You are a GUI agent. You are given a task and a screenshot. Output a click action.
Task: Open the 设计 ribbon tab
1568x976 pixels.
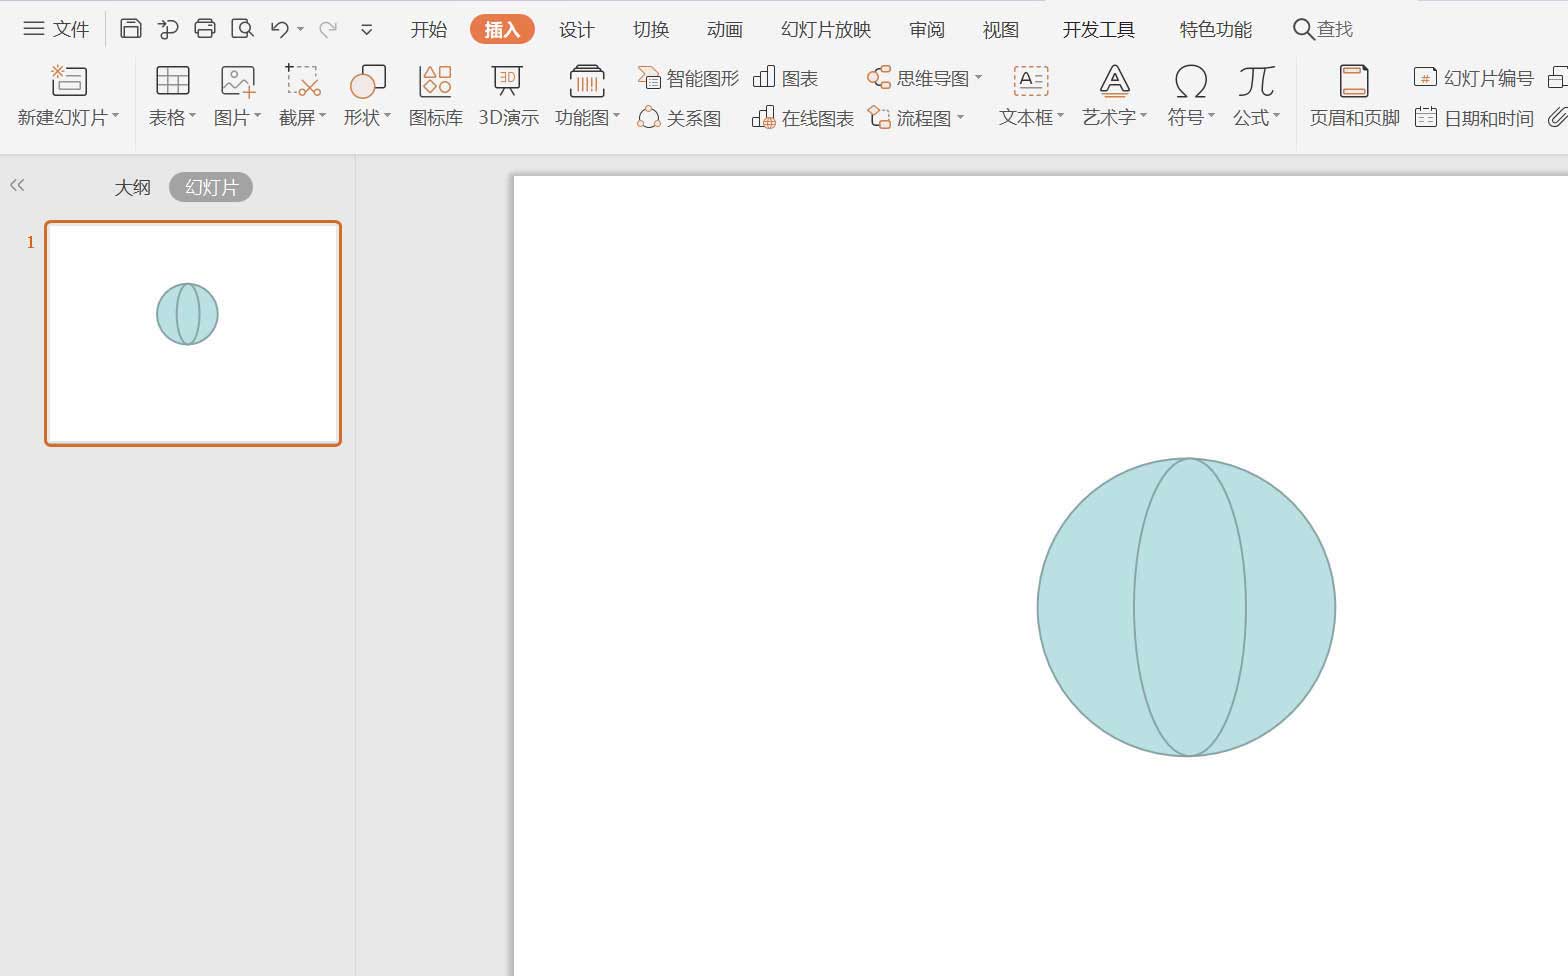point(576,30)
